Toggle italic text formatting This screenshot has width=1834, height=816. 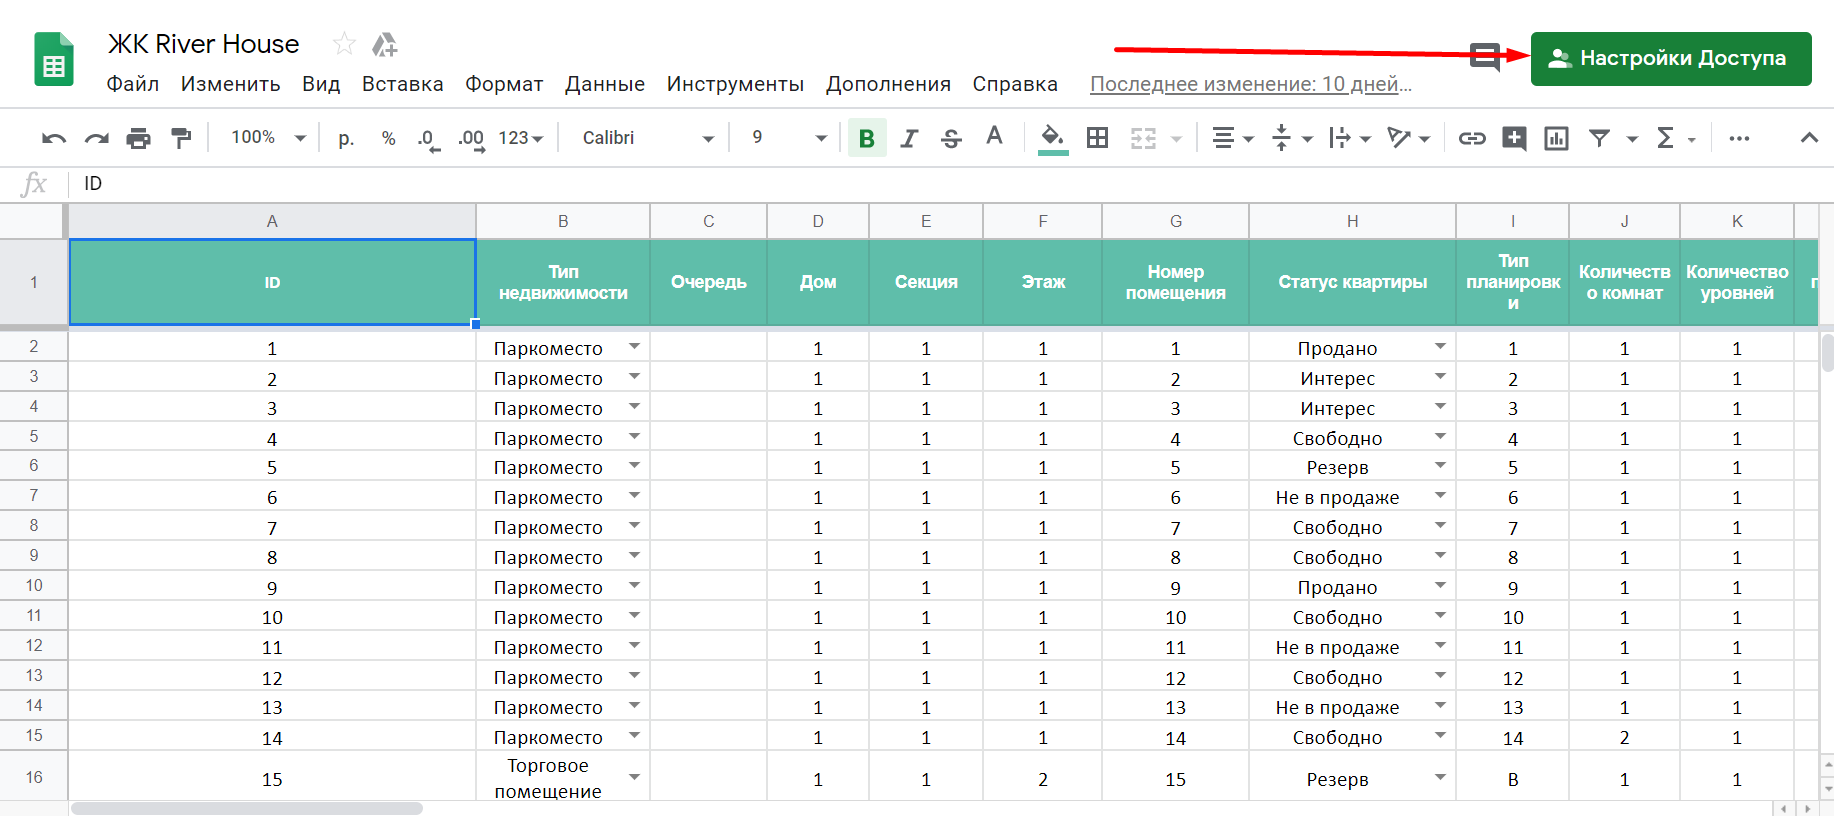coord(909,138)
